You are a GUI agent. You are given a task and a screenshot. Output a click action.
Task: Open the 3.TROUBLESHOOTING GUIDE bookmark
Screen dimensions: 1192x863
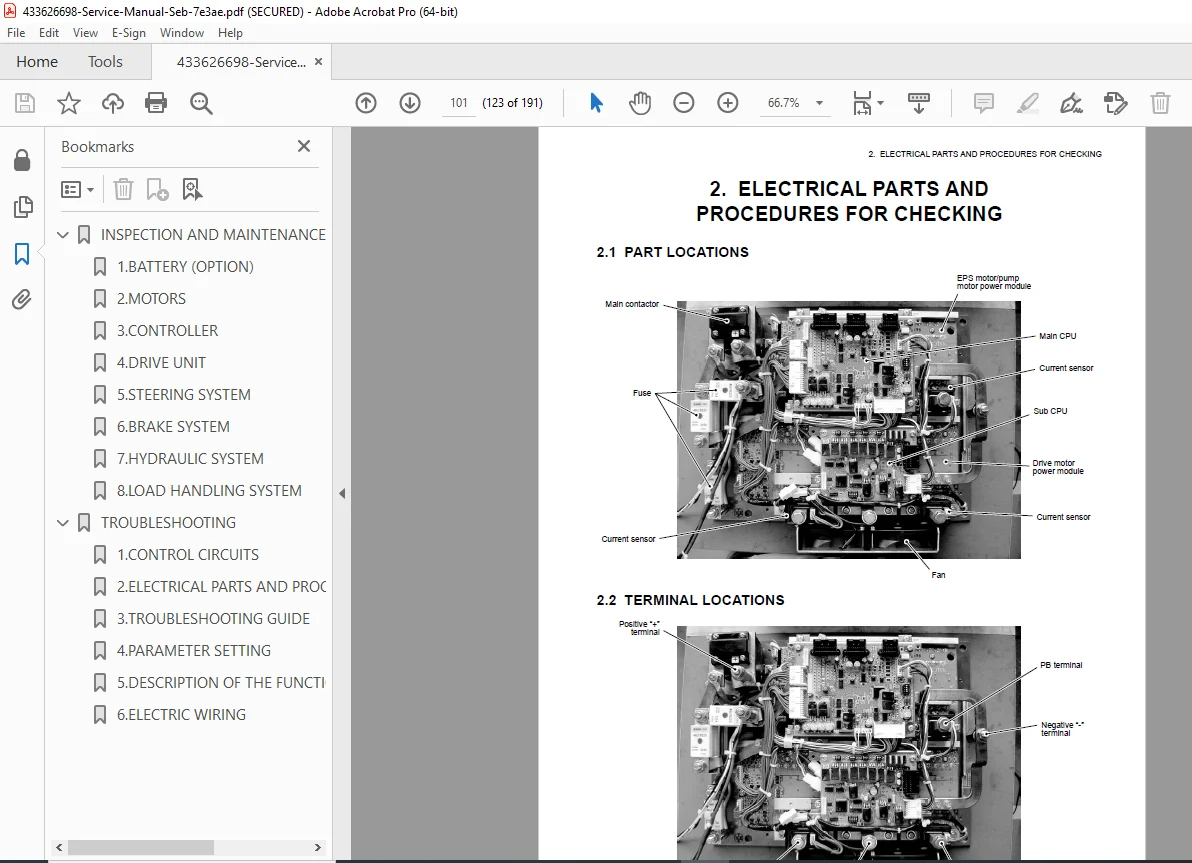pos(213,619)
